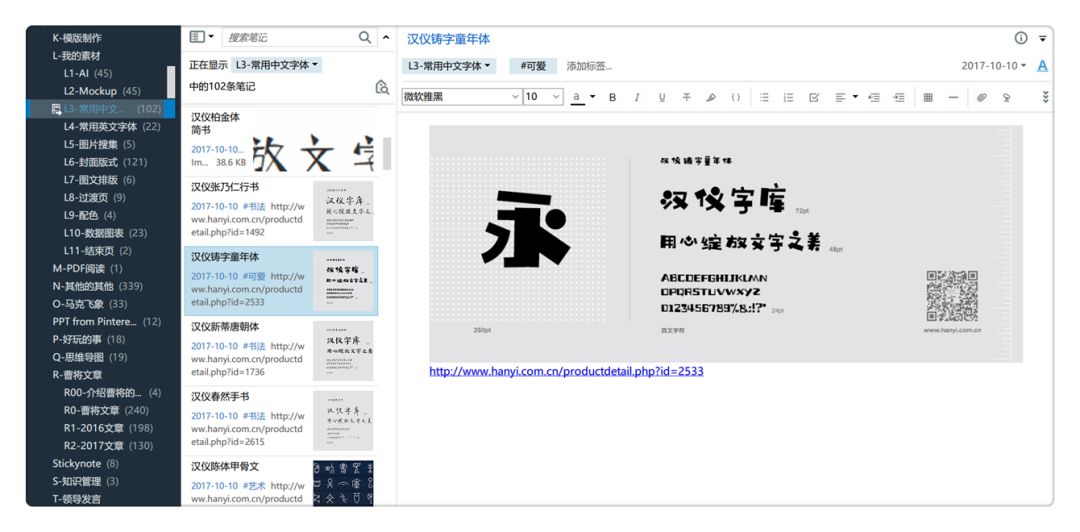Click the blue A text formatting icon
This screenshot has height=532, width=1080.
tap(1042, 65)
